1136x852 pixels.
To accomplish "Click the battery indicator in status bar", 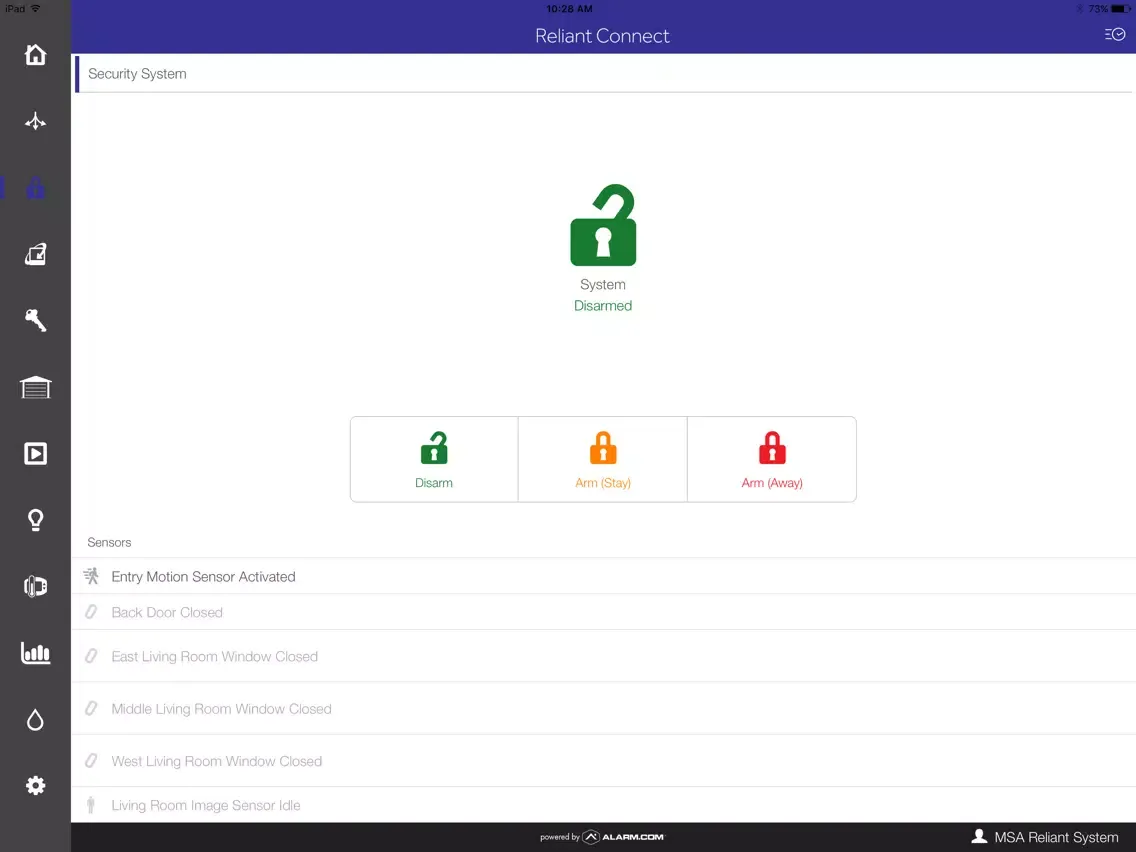I will [1122, 9].
